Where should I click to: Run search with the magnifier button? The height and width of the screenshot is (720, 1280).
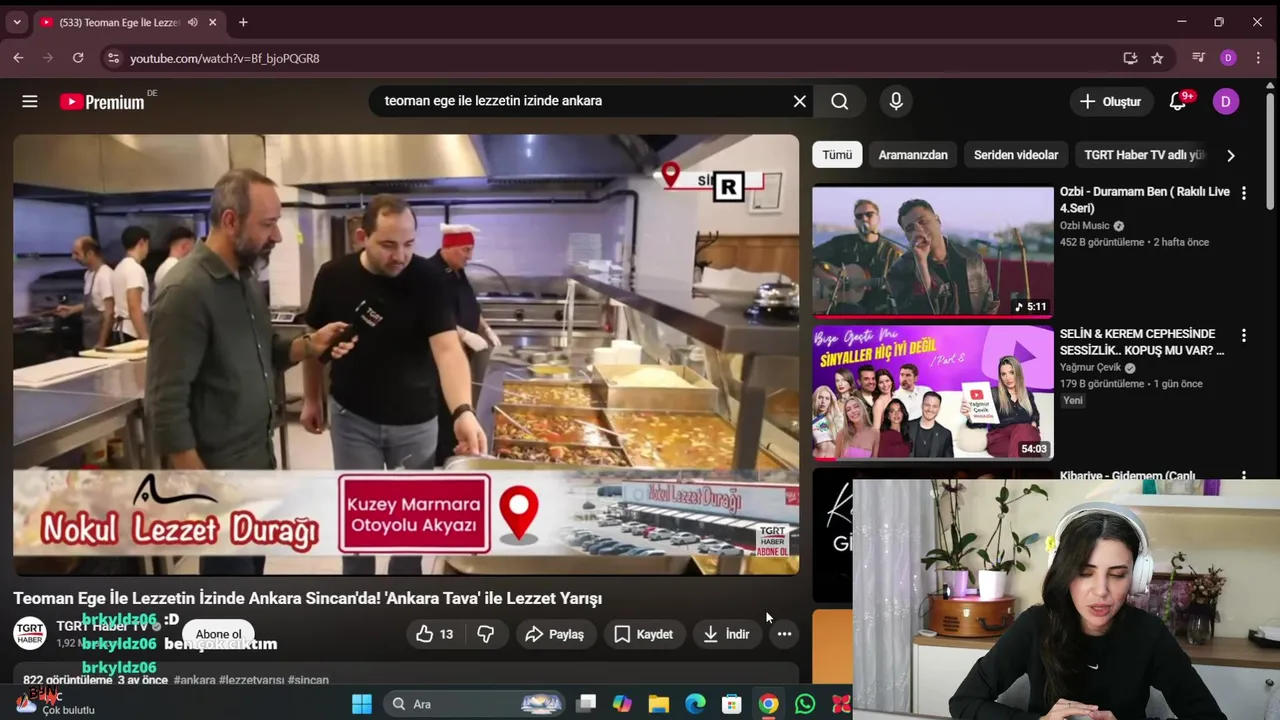(x=840, y=101)
